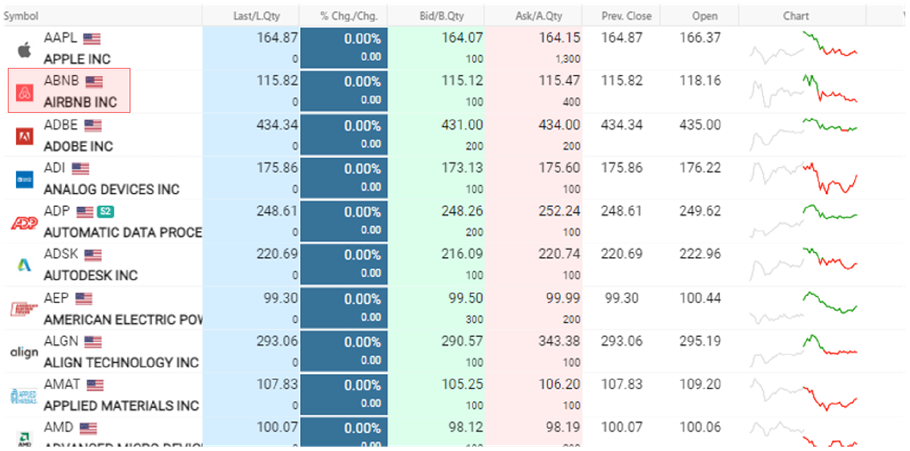Select the AMERICAN ELECTRIC POW row name
Viewport: 910px width, 451px height.
click(122, 319)
